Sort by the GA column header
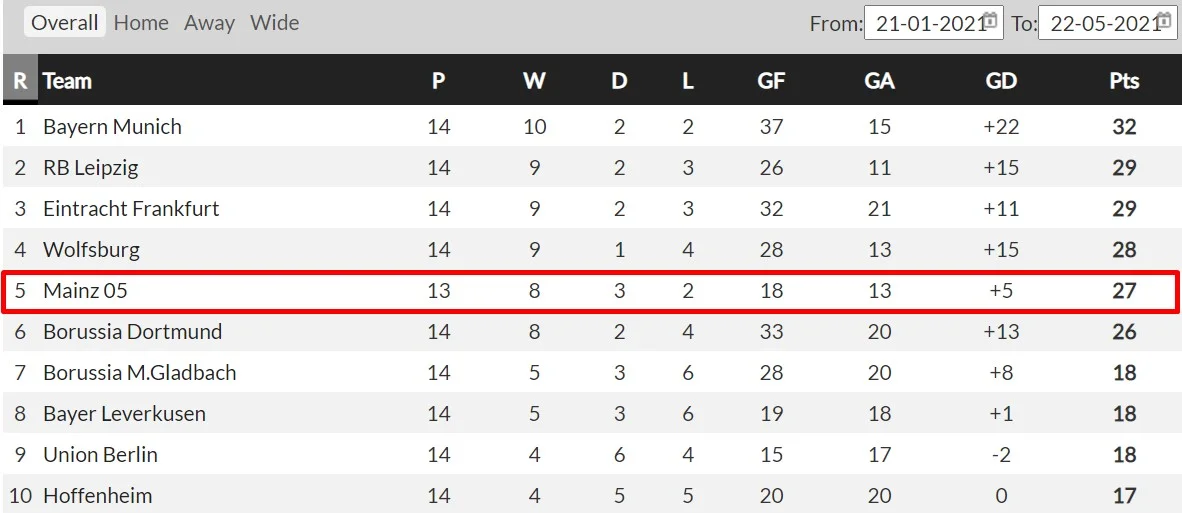1182x513 pixels. pyautogui.click(x=879, y=81)
